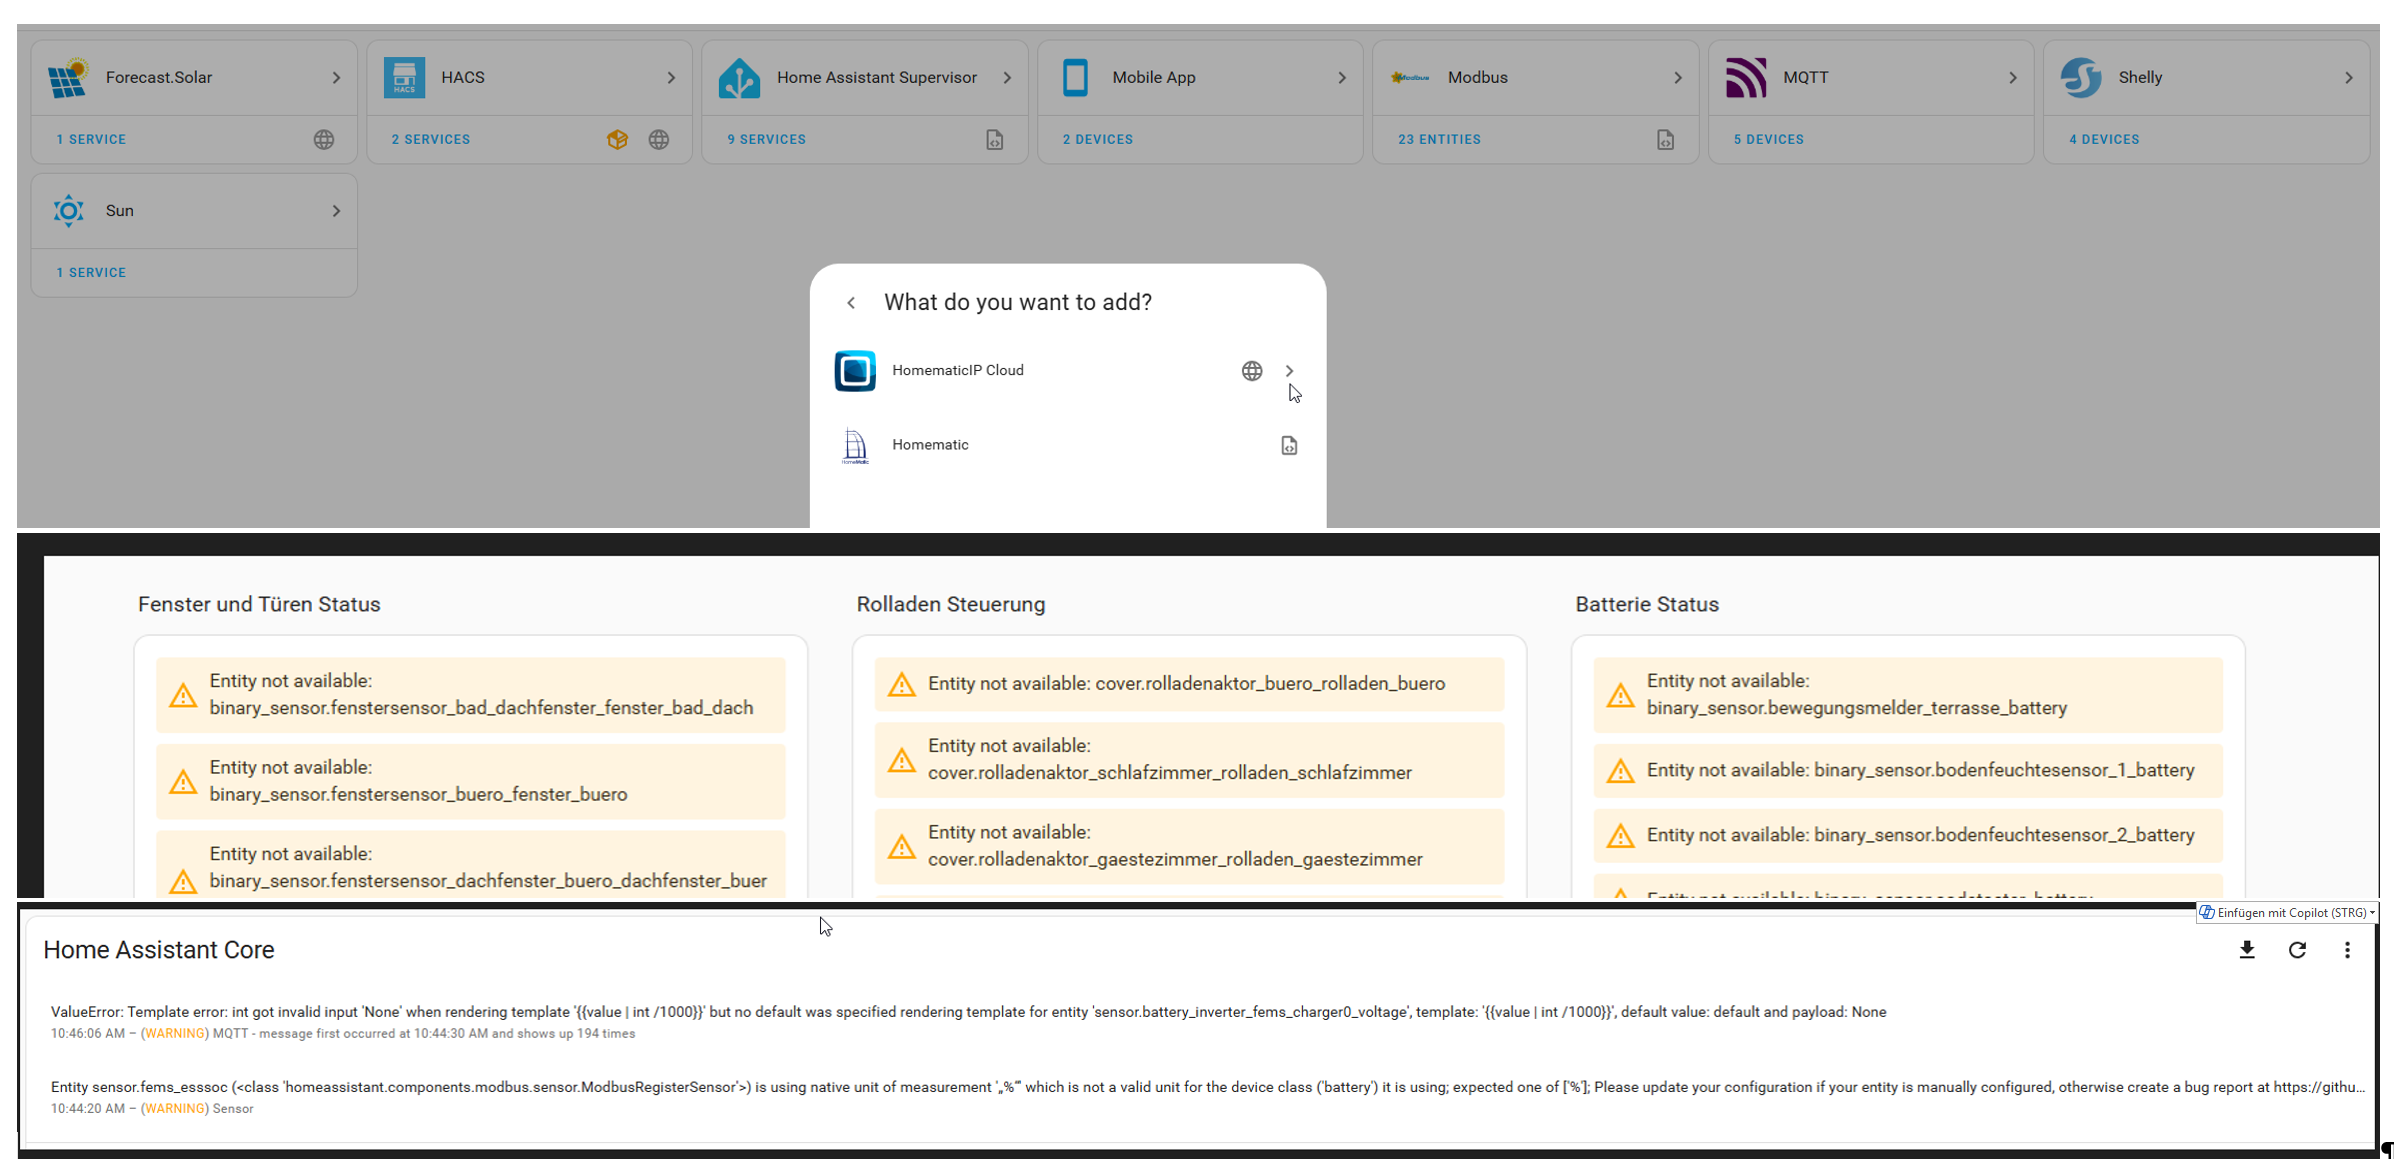Image resolution: width=2394 pixels, height=1159 pixels.
Task: Click the HACS package box icon
Action: coord(618,139)
